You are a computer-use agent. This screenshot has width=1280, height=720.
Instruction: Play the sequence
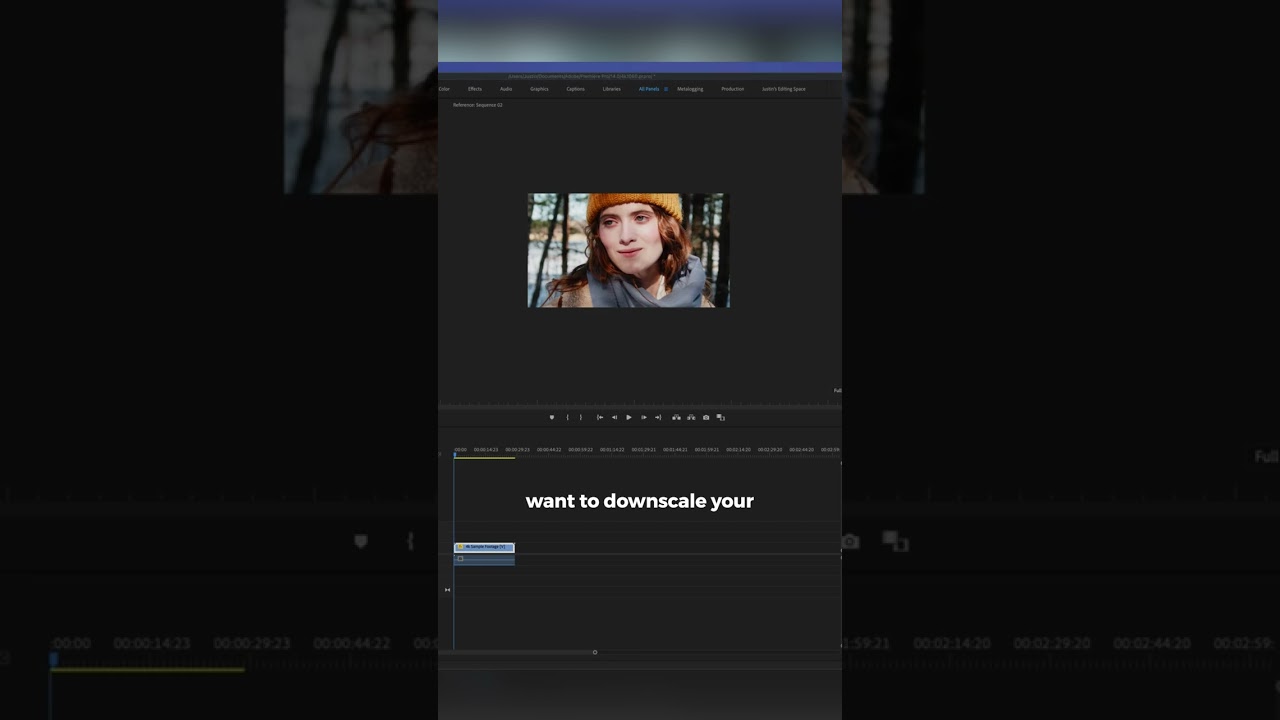(x=629, y=417)
